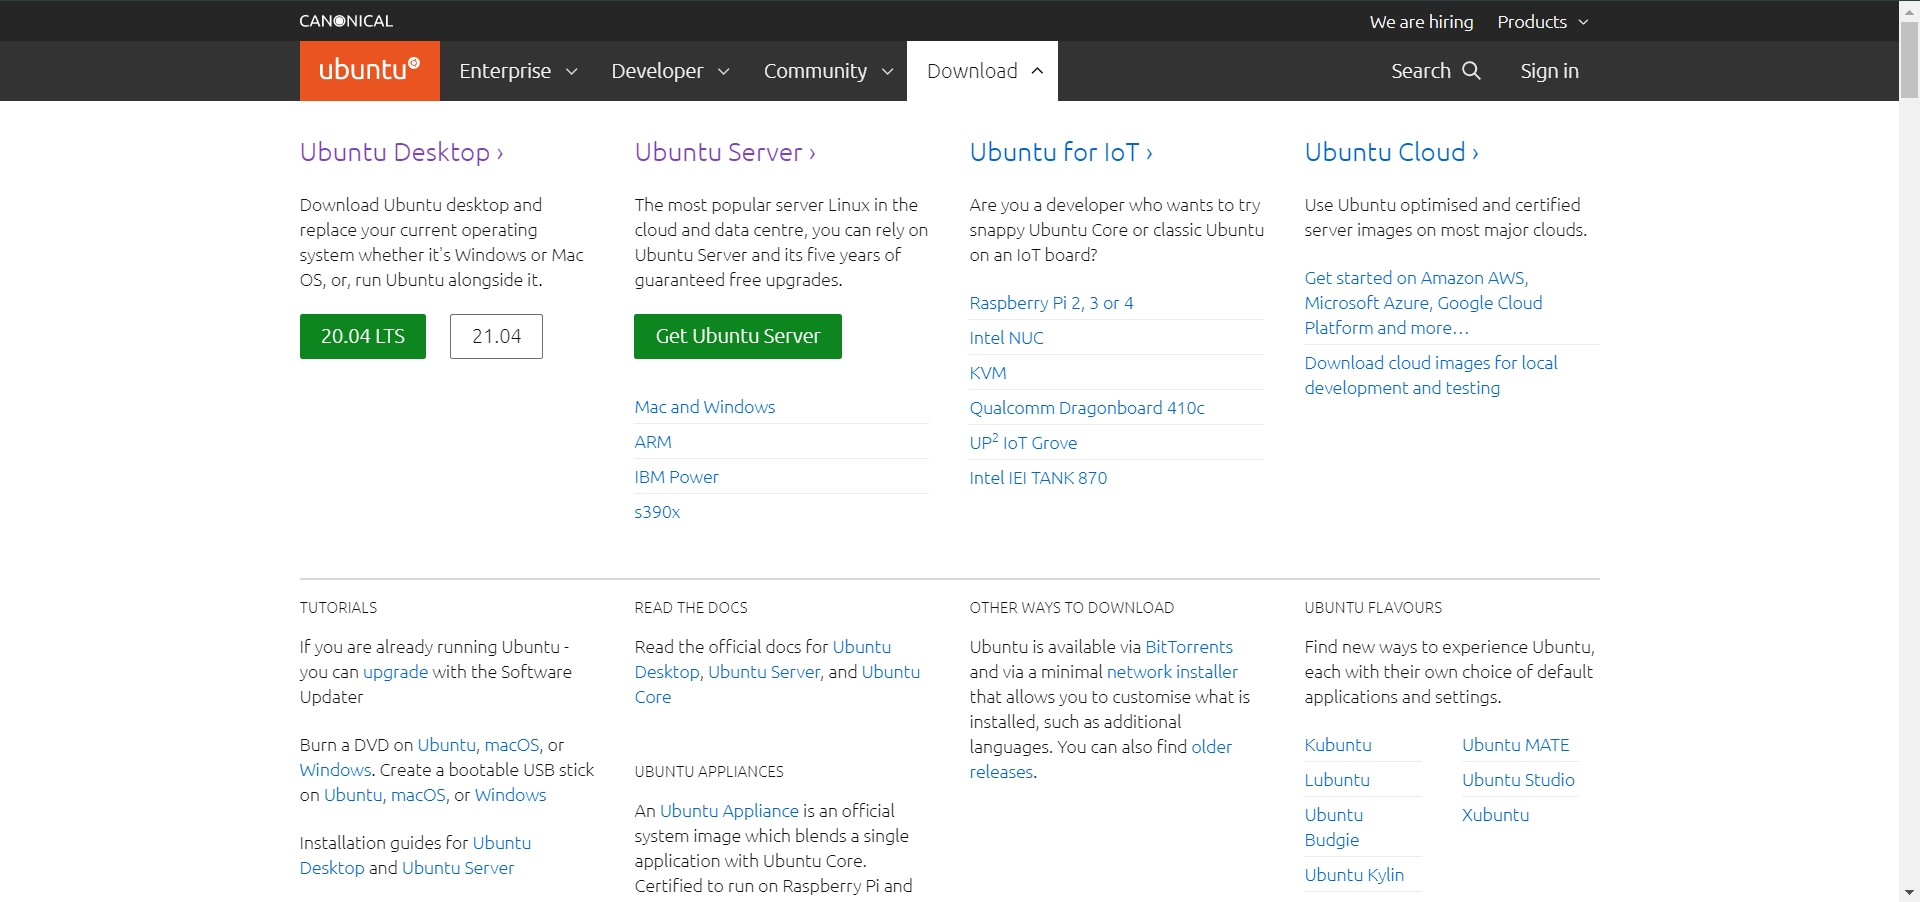The height and width of the screenshot is (902, 1920).
Task: Open Ubuntu Server installation guide link
Action: click(x=458, y=868)
